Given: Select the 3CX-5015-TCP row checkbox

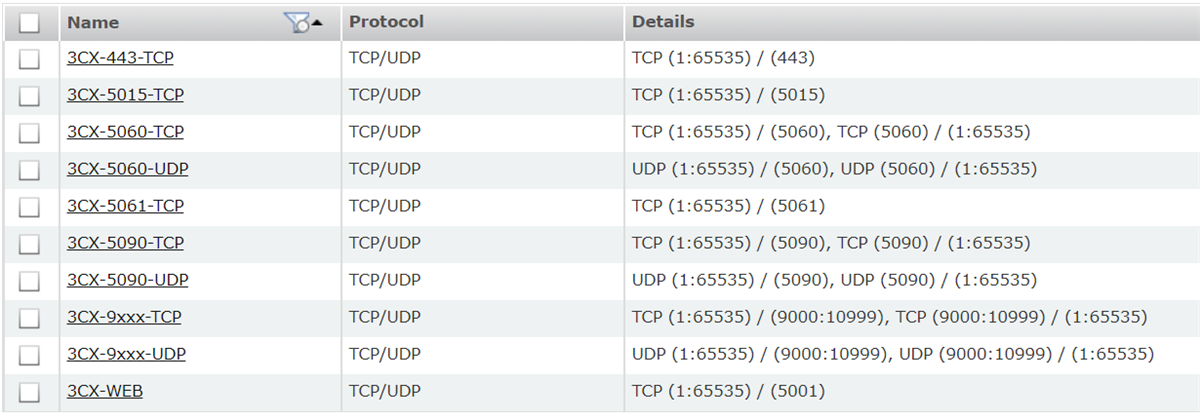Looking at the screenshot, I should pyautogui.click(x=29, y=96).
